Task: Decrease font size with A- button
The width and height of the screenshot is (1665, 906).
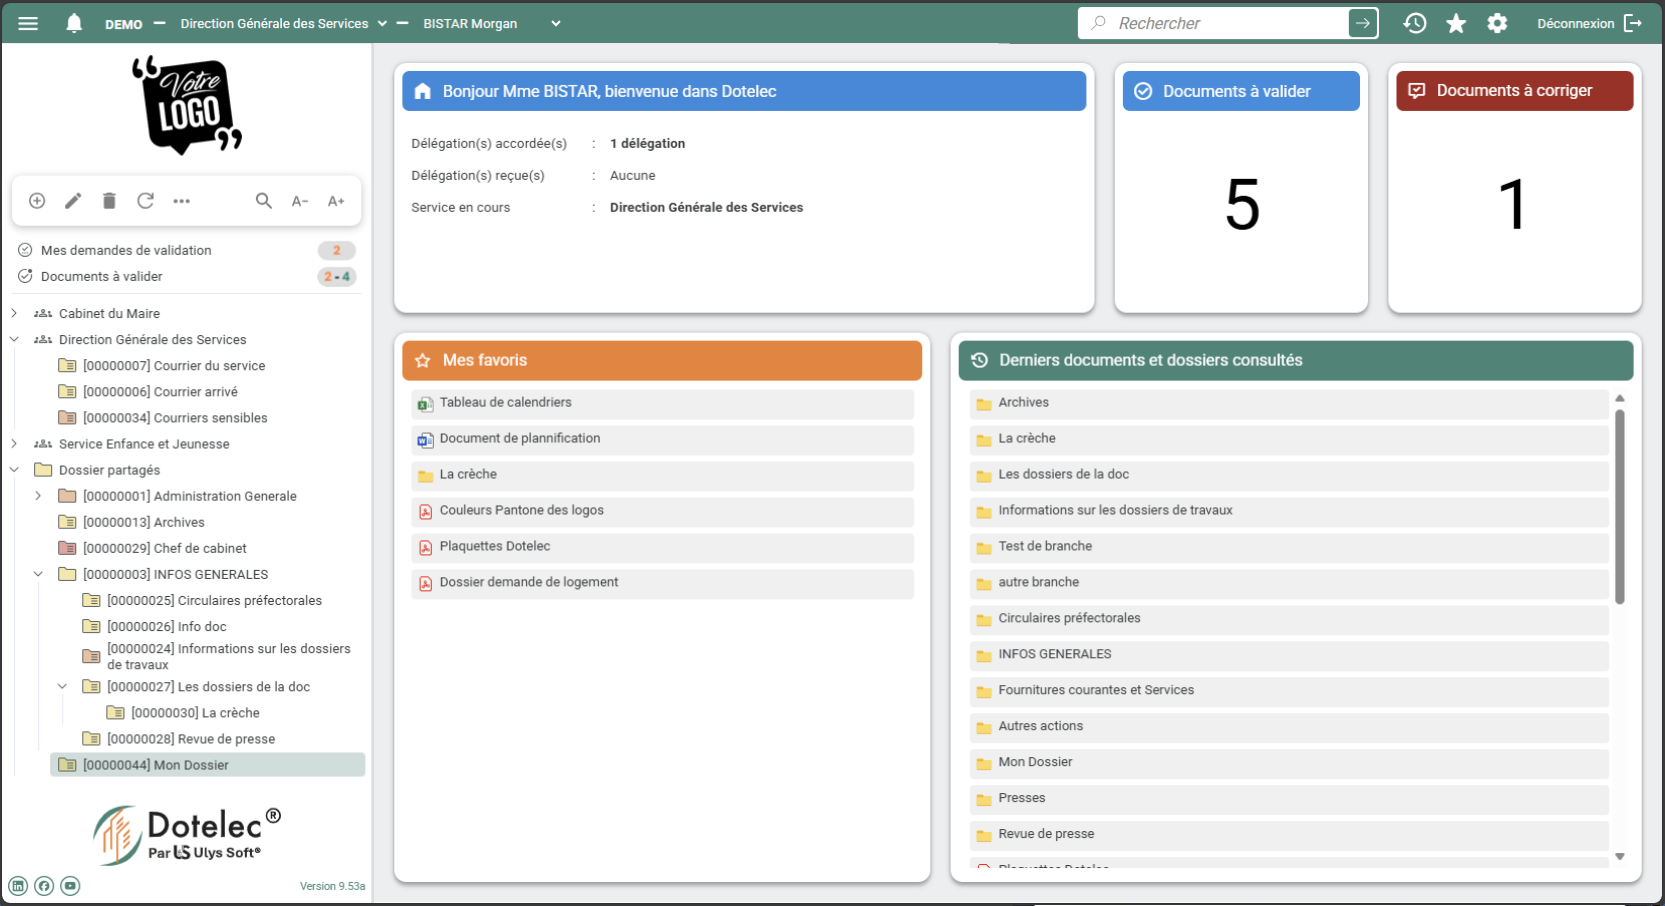Action: [300, 201]
